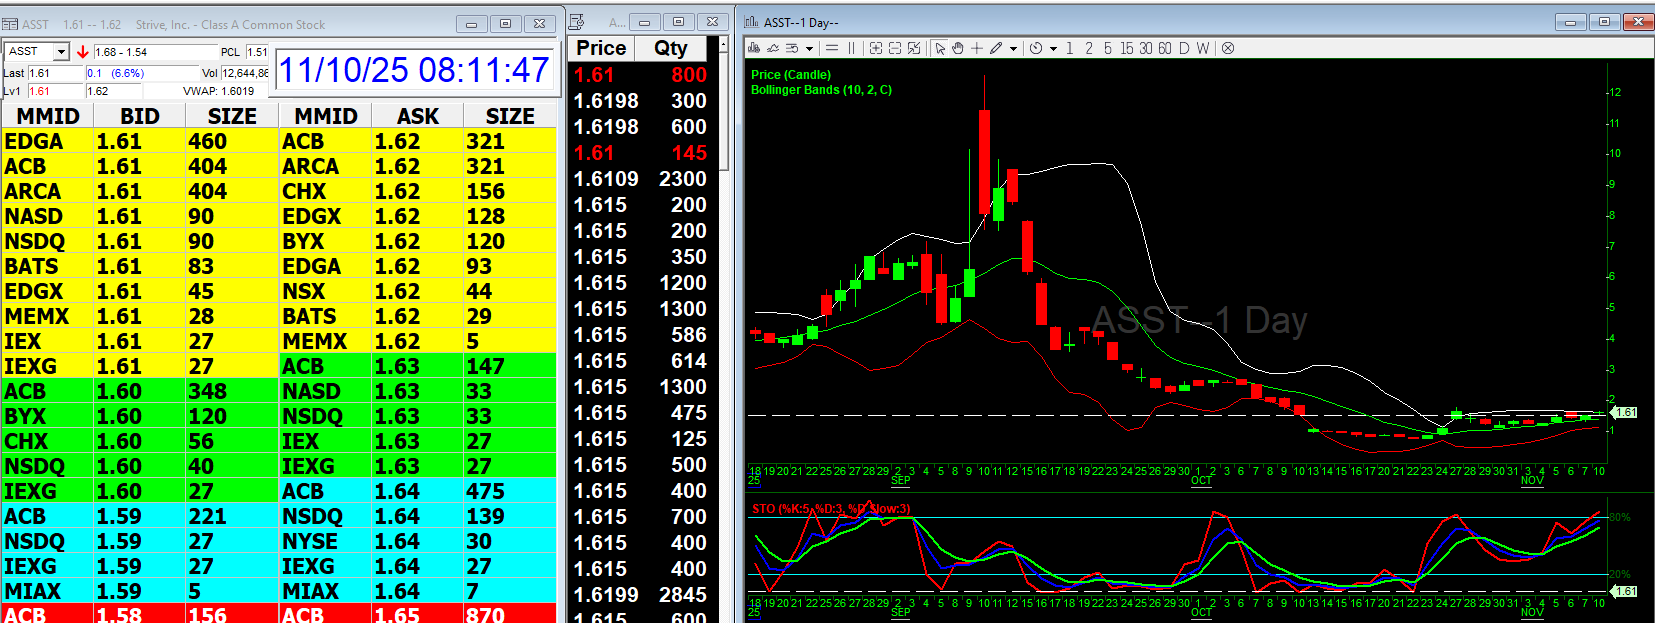
Task: Expand the drawing tool dropdown arrow beside pencil
Action: (x=1013, y=48)
